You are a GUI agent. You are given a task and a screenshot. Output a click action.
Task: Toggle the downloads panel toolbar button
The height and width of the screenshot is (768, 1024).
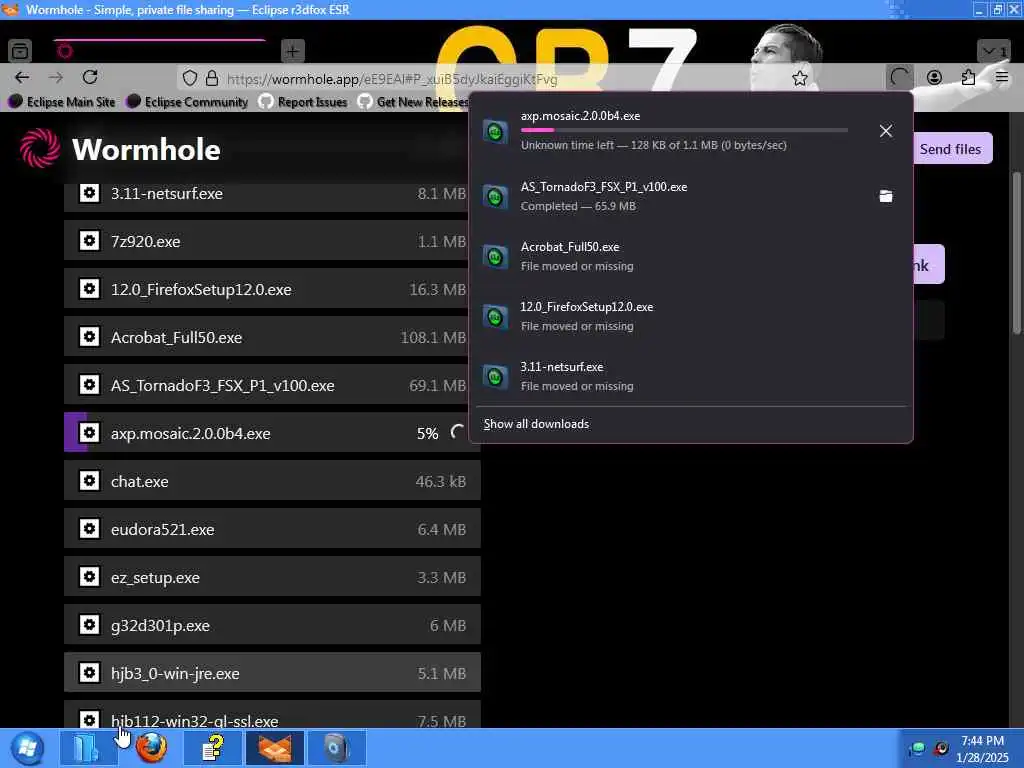899,78
